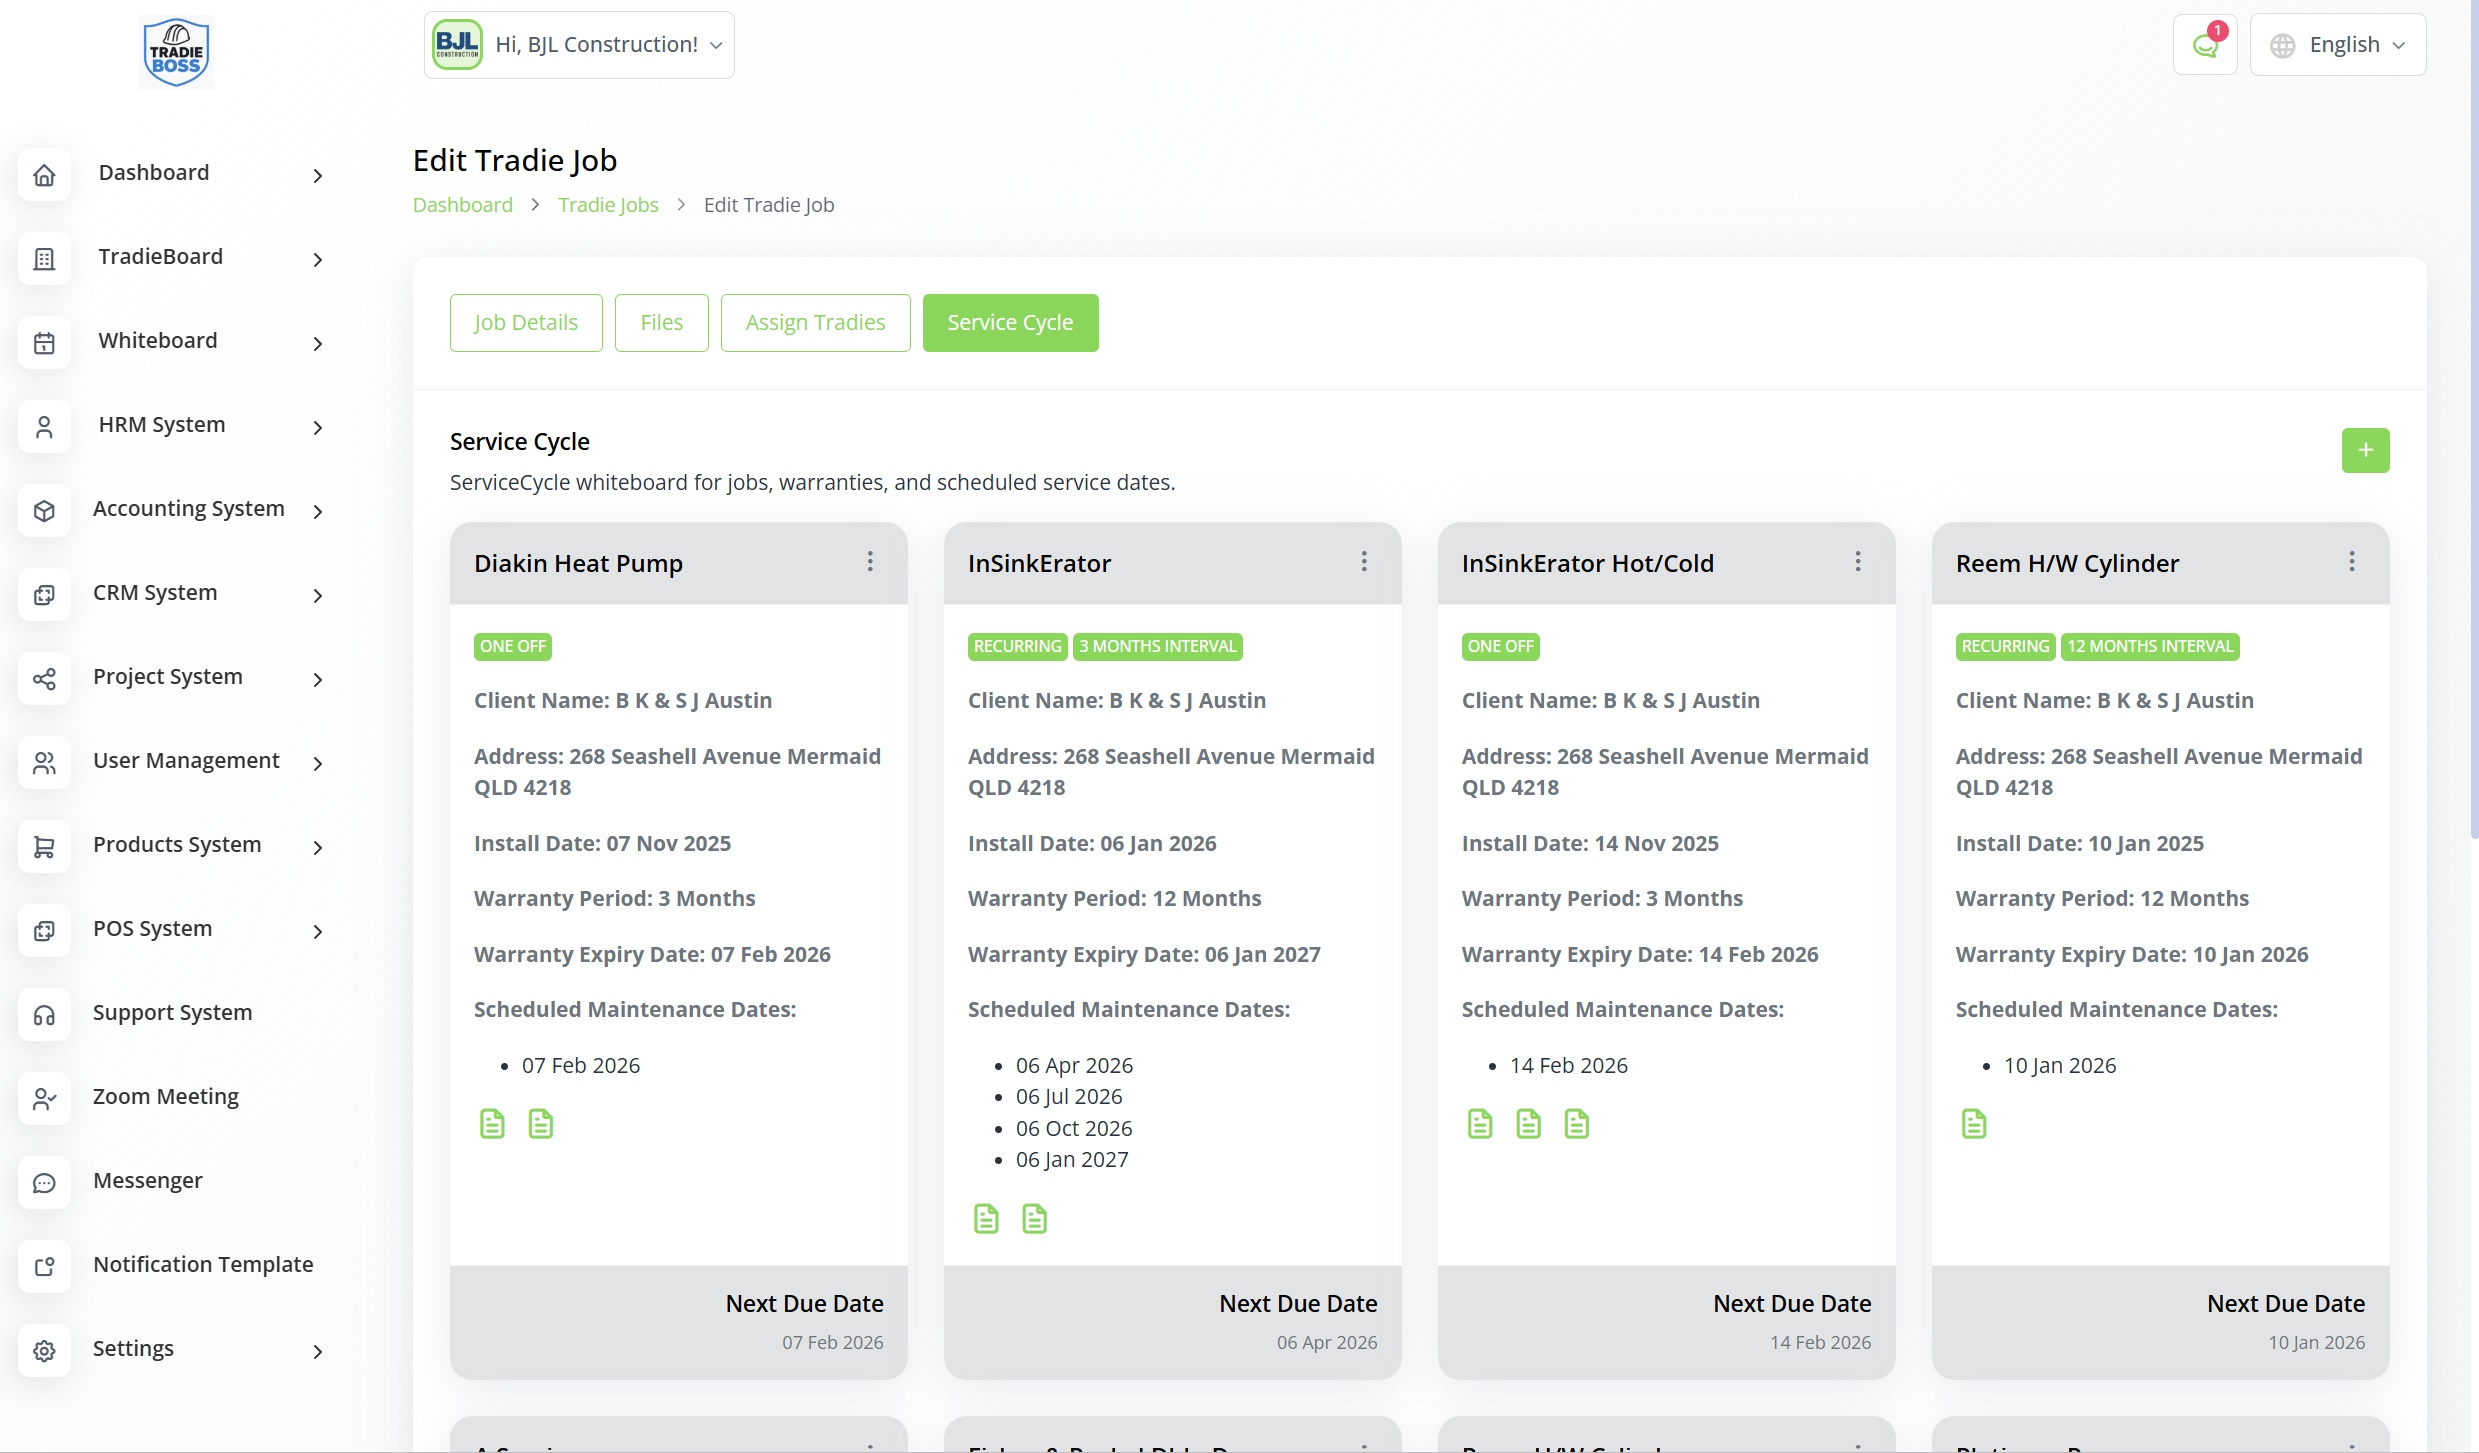Image resolution: width=2479 pixels, height=1453 pixels.
Task: Open the Hi, BJL Construction account dropdown
Action: (x=579, y=45)
